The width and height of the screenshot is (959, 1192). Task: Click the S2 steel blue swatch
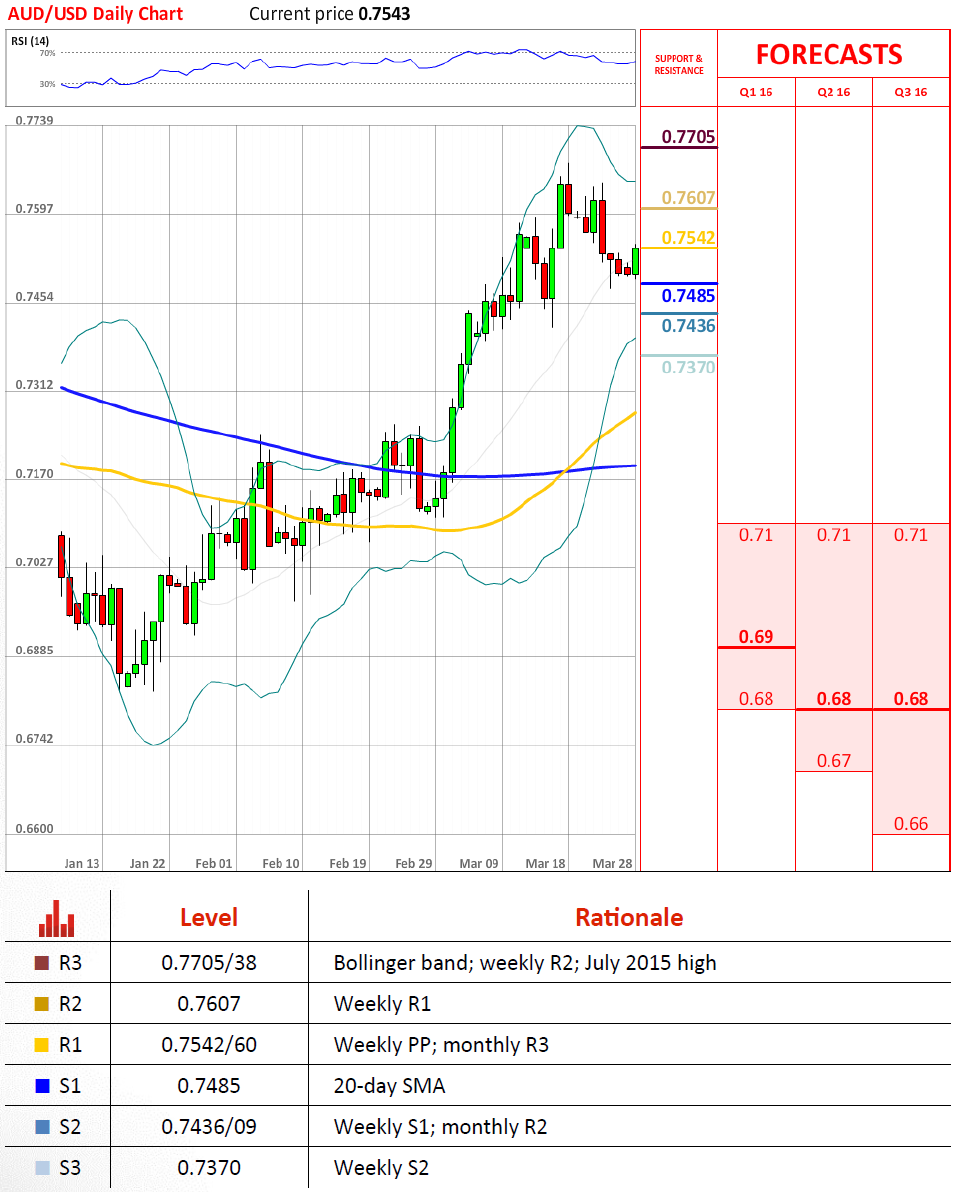(x=43, y=1127)
